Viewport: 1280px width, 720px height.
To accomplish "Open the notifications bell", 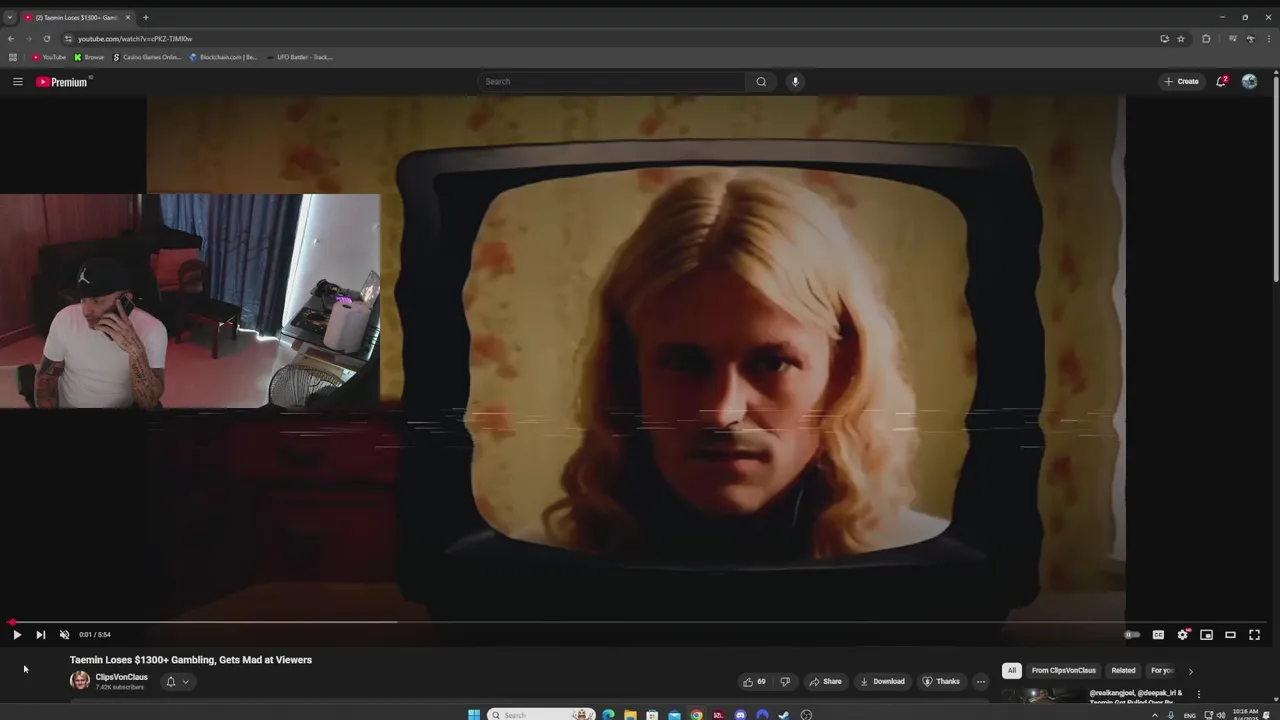I will (x=1221, y=81).
